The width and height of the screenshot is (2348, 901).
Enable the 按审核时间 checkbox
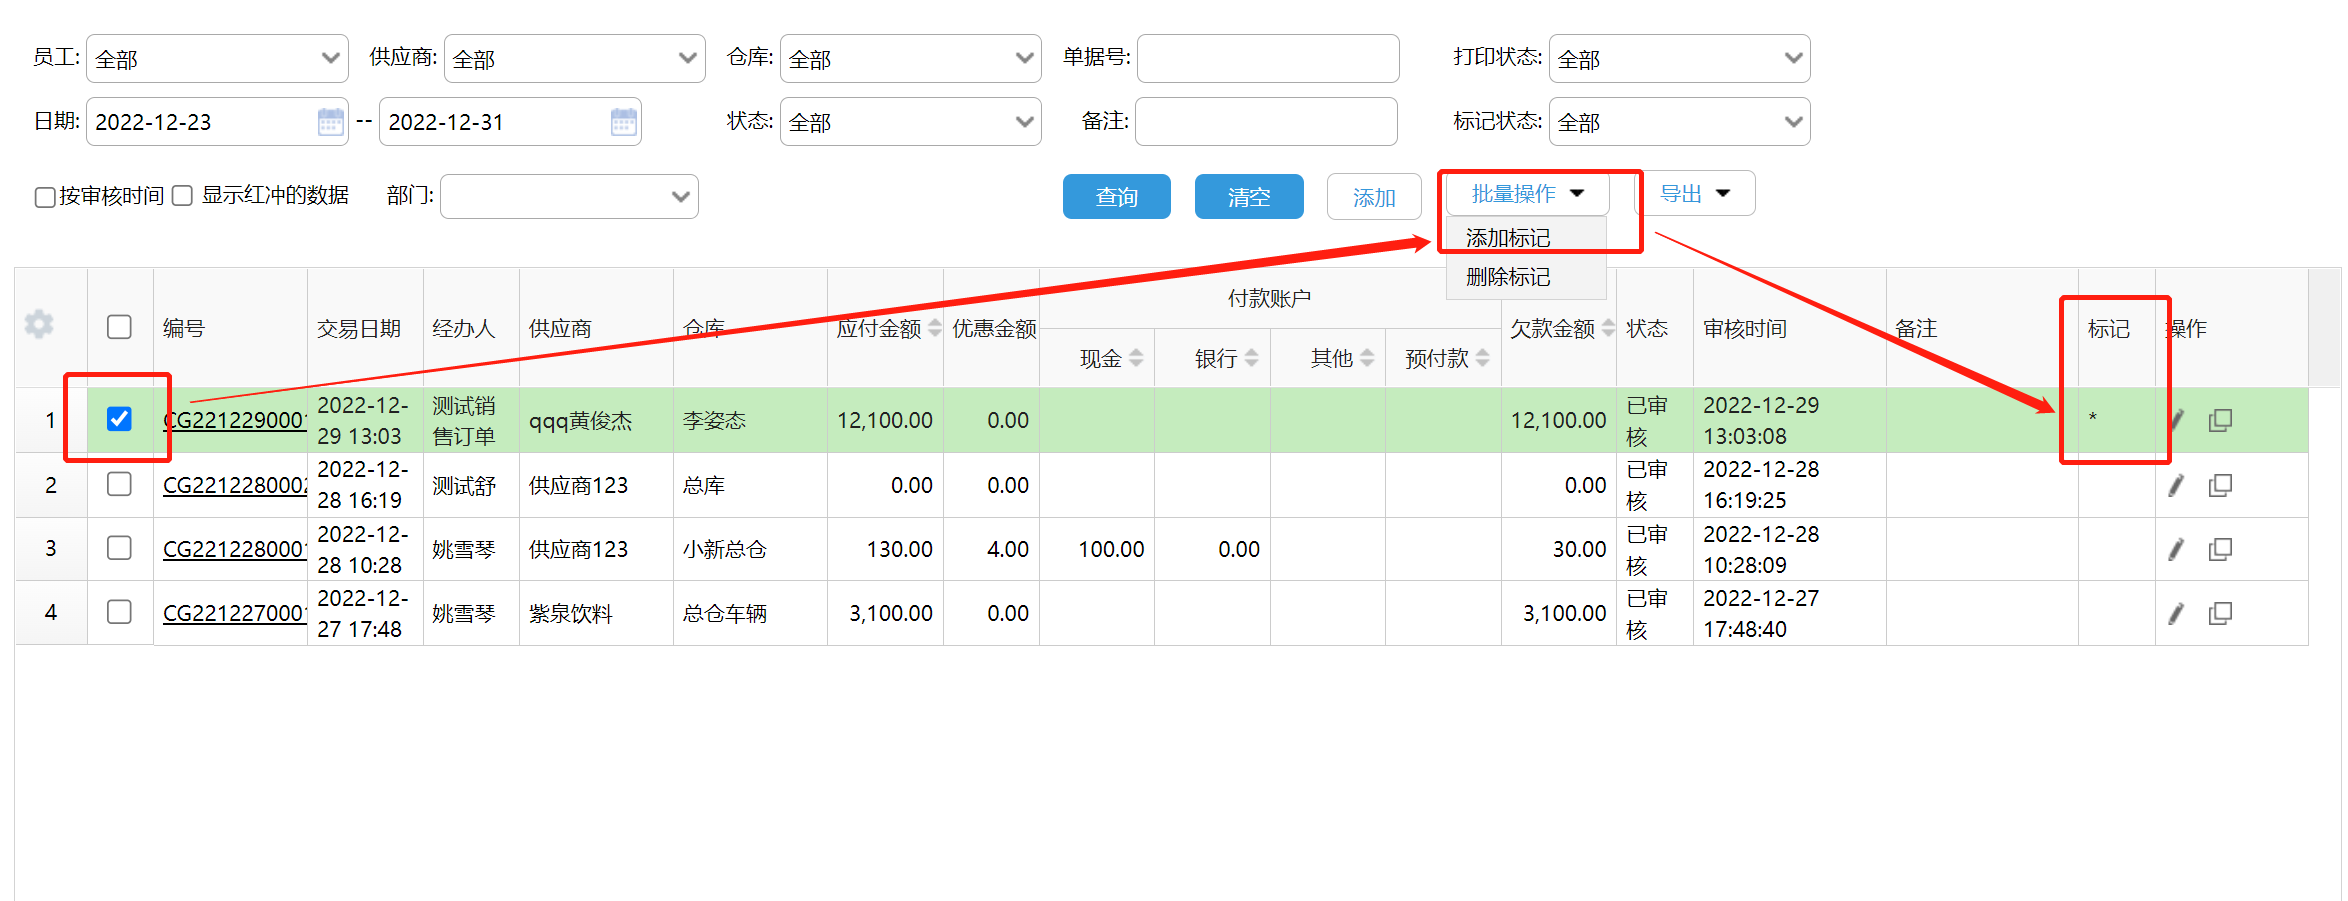[x=45, y=197]
